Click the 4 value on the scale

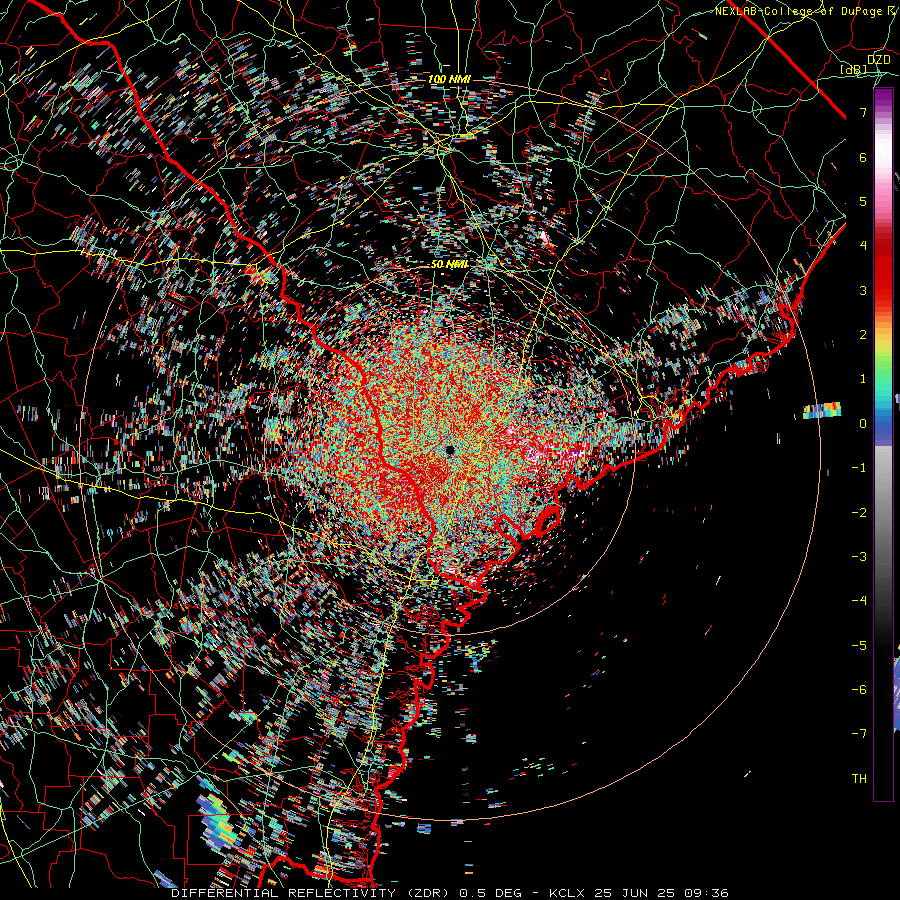[x=863, y=246]
